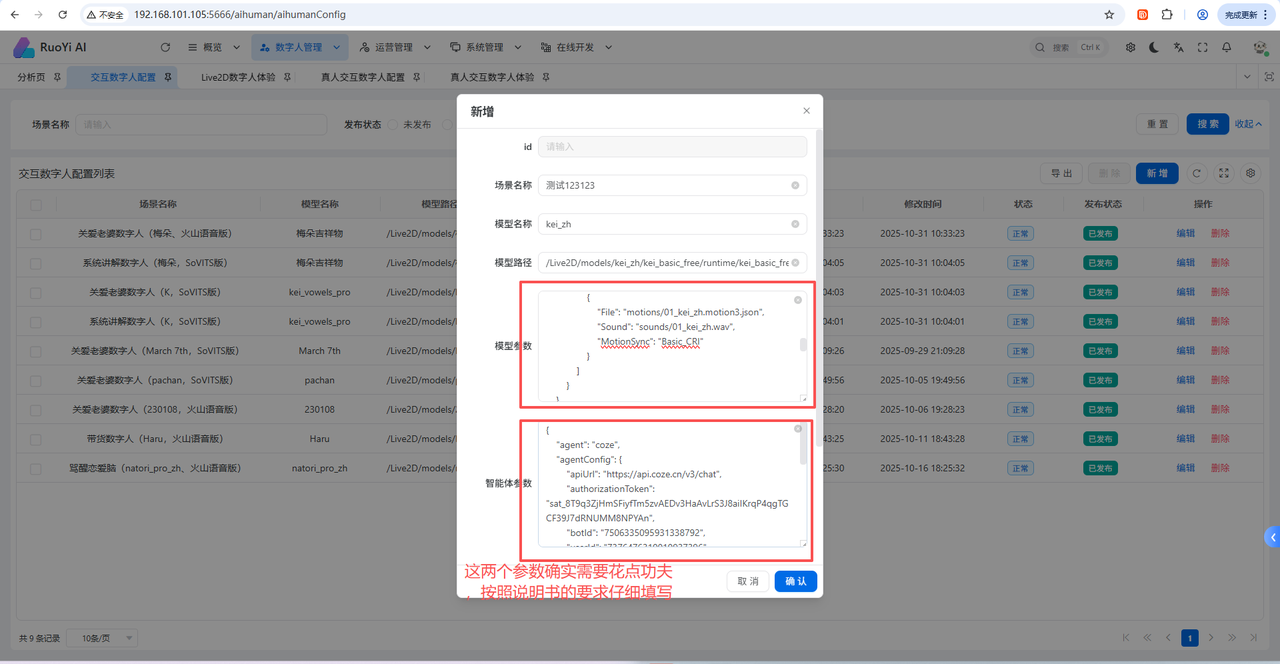Click inside the 模型路径 input field

click(x=665, y=263)
